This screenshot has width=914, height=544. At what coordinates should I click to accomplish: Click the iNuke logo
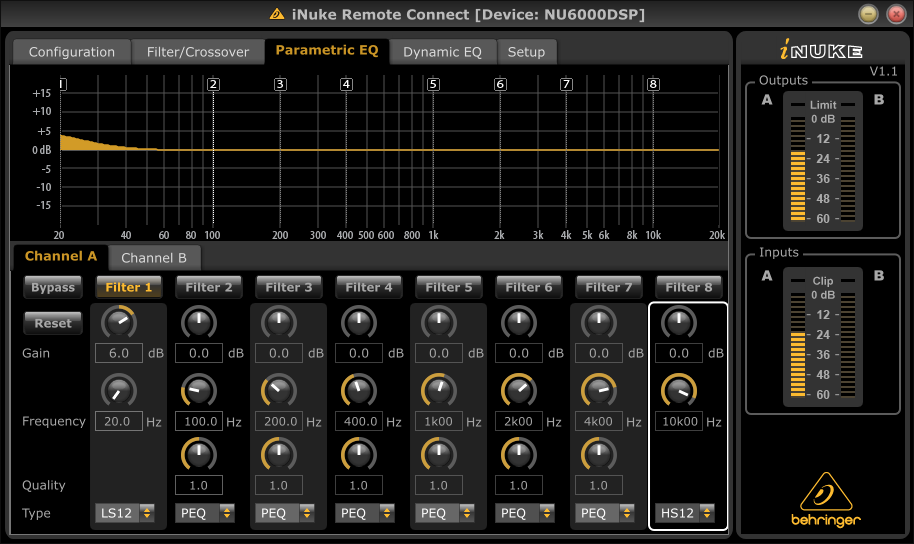[821, 50]
